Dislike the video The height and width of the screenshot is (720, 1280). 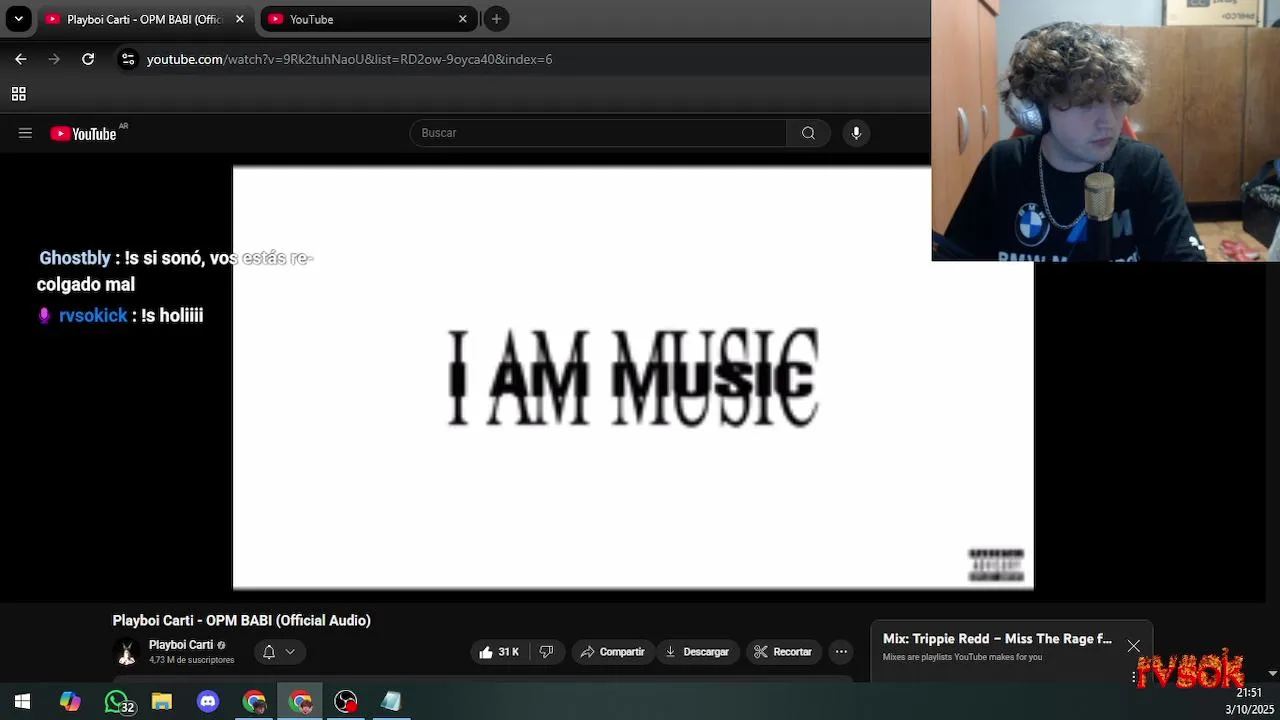546,652
